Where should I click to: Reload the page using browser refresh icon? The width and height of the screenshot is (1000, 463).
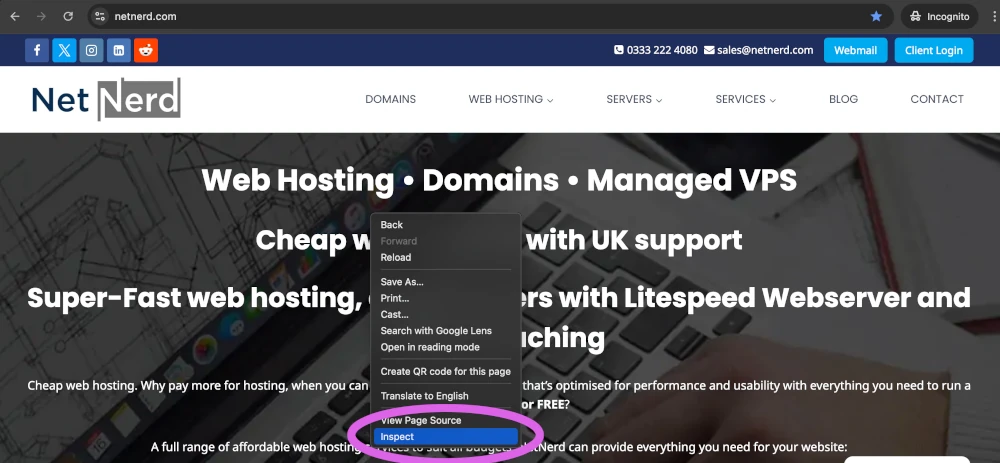coord(68,17)
